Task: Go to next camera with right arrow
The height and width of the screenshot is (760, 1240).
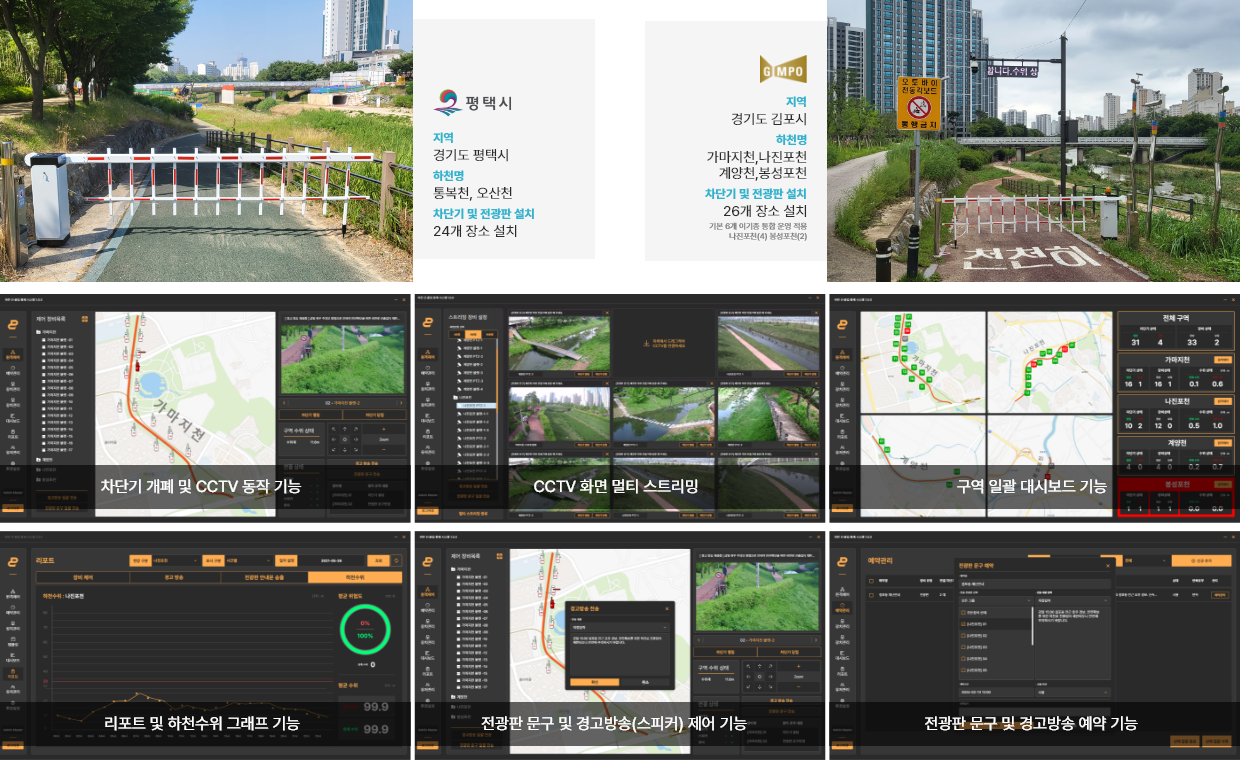Action: 401,402
